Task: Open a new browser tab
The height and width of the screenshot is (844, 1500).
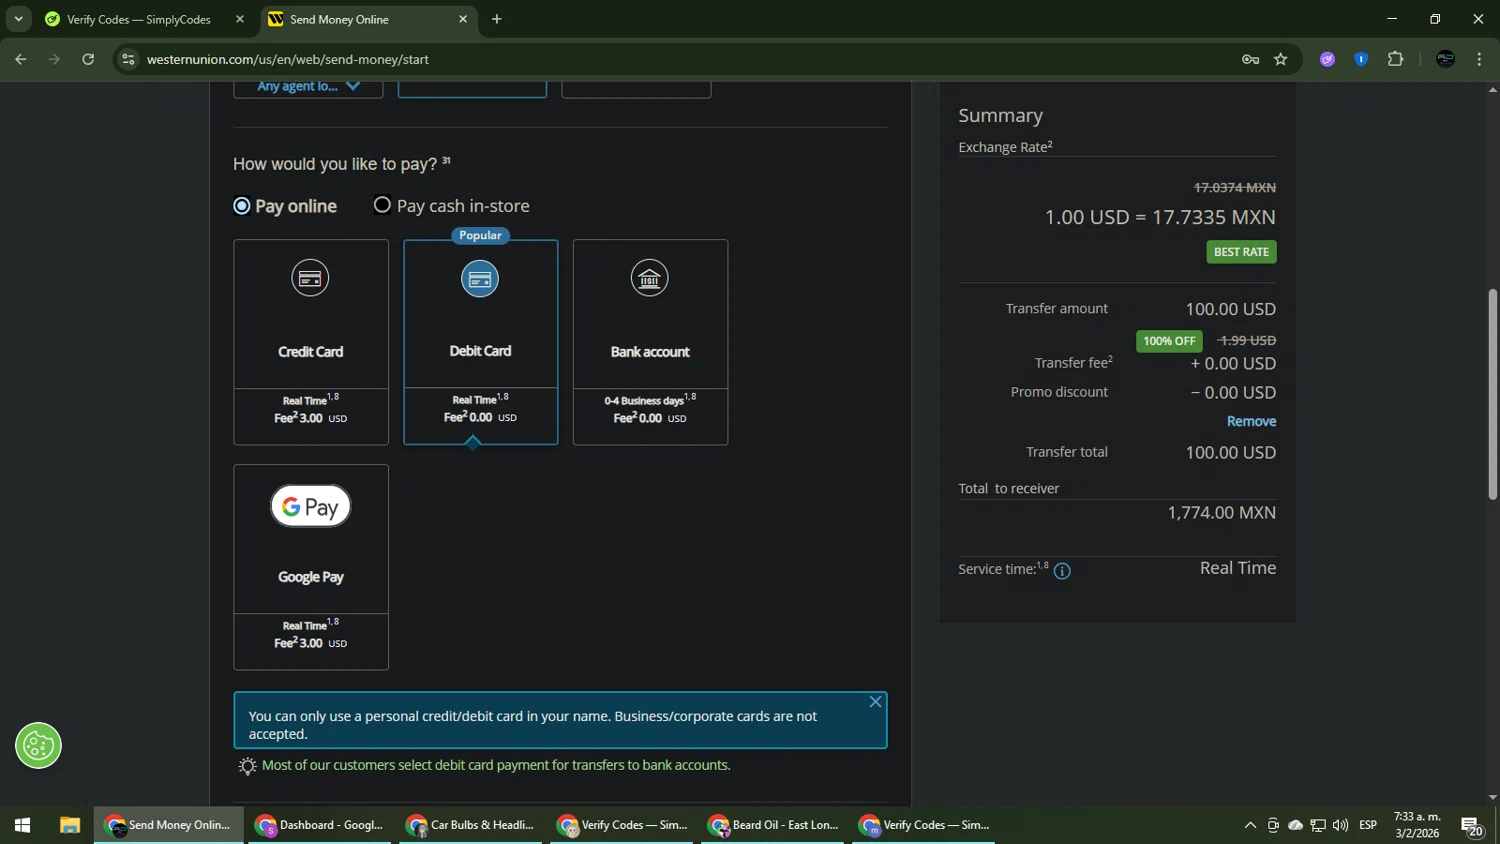Action: pos(497,19)
